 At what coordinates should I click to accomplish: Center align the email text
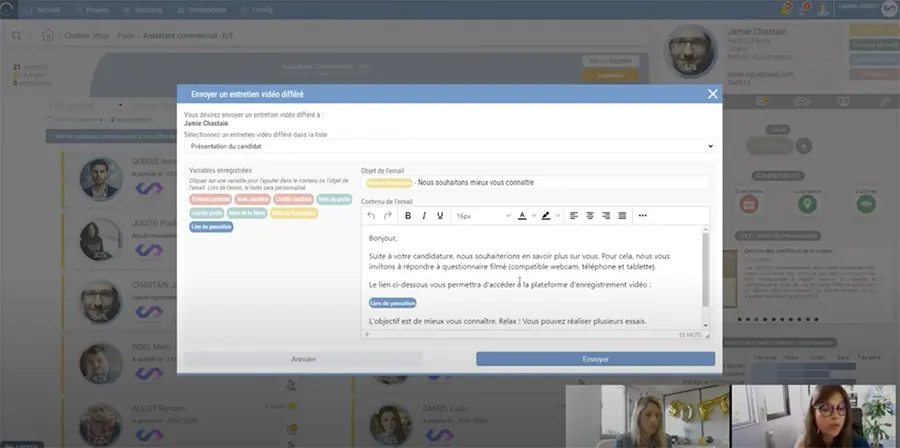click(x=590, y=216)
